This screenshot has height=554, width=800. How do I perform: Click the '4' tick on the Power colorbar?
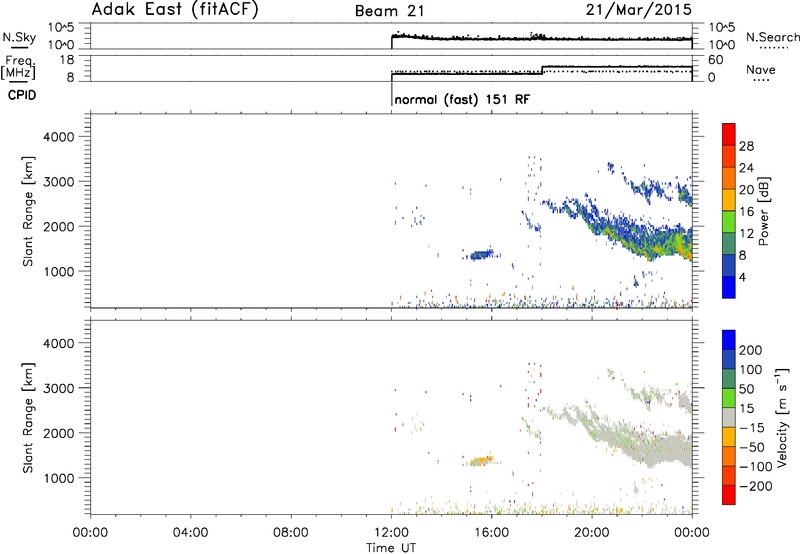pyautogui.click(x=742, y=277)
